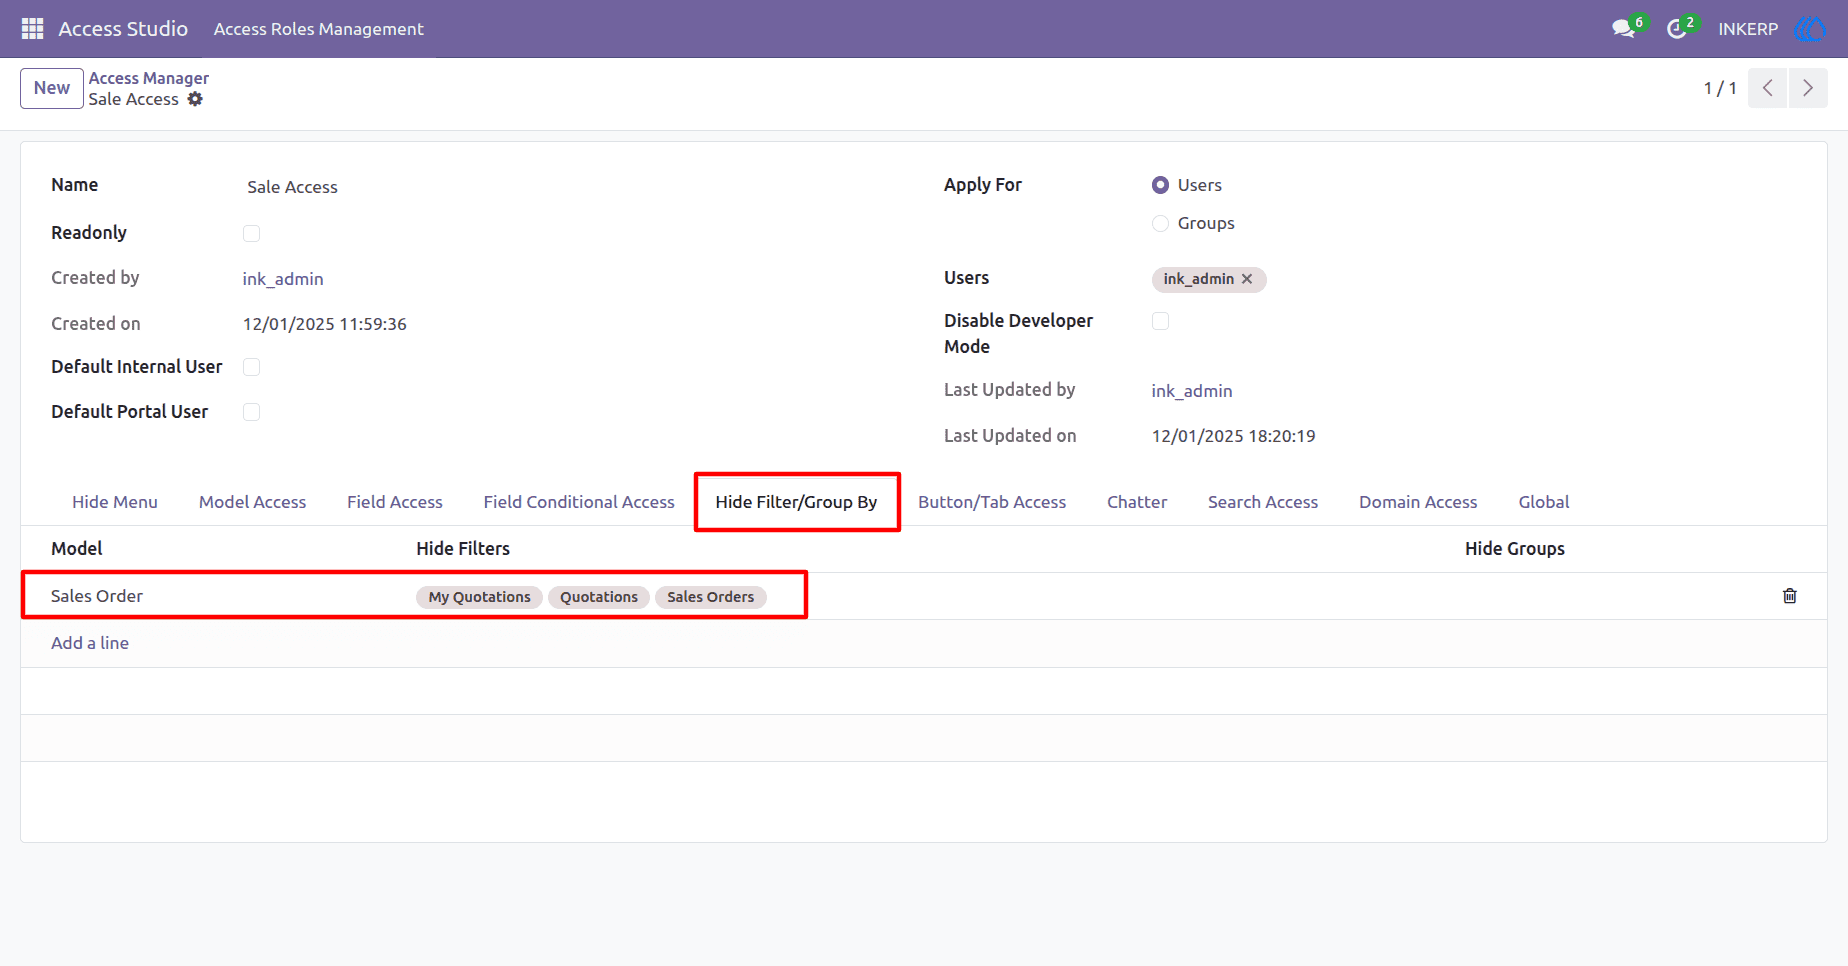
Task: Follow the Access Manager breadcrumb link
Action: (149, 78)
